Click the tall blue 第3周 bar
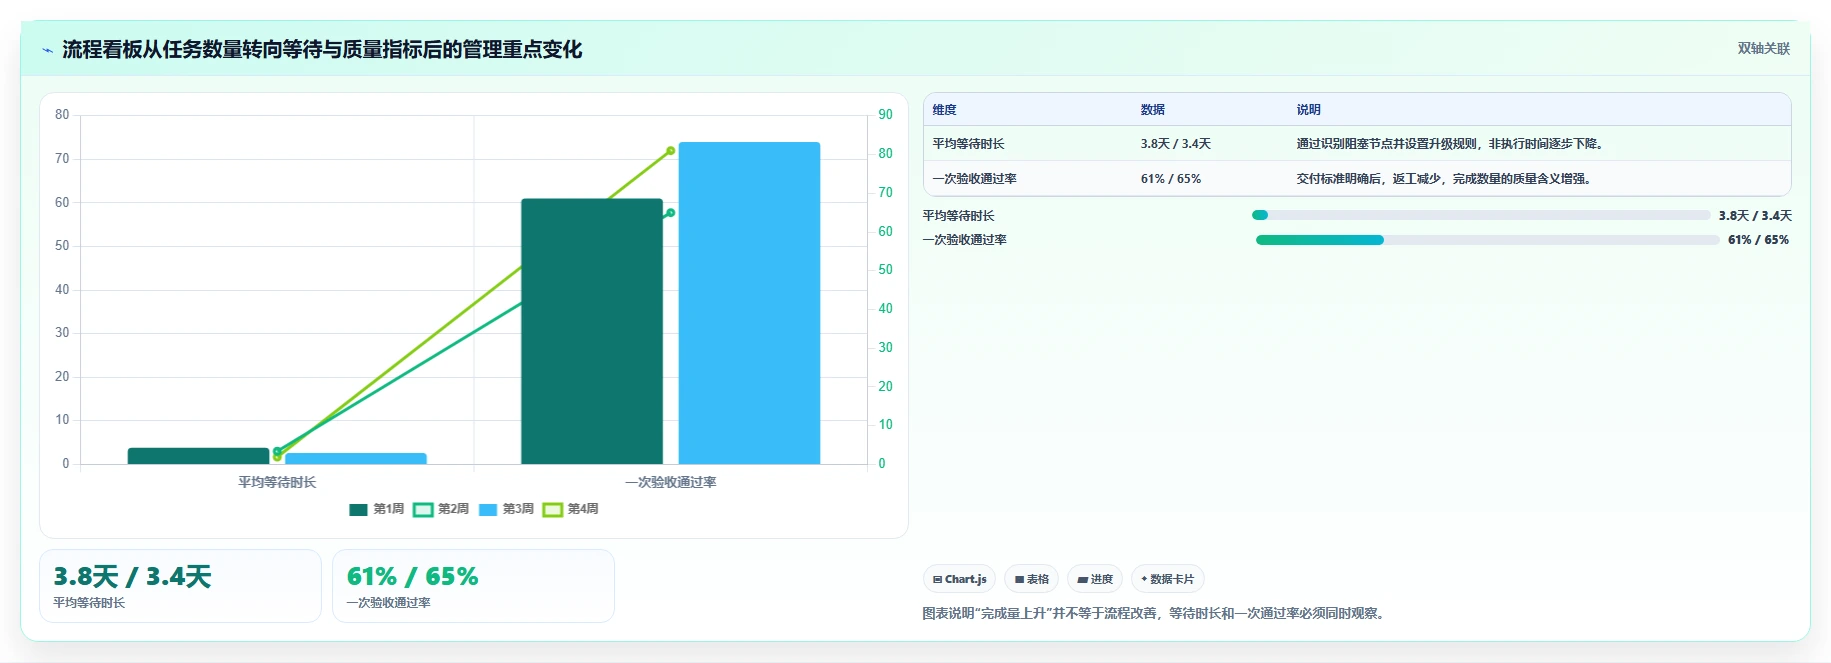Screen dimensions: 1831x663 tap(749, 303)
